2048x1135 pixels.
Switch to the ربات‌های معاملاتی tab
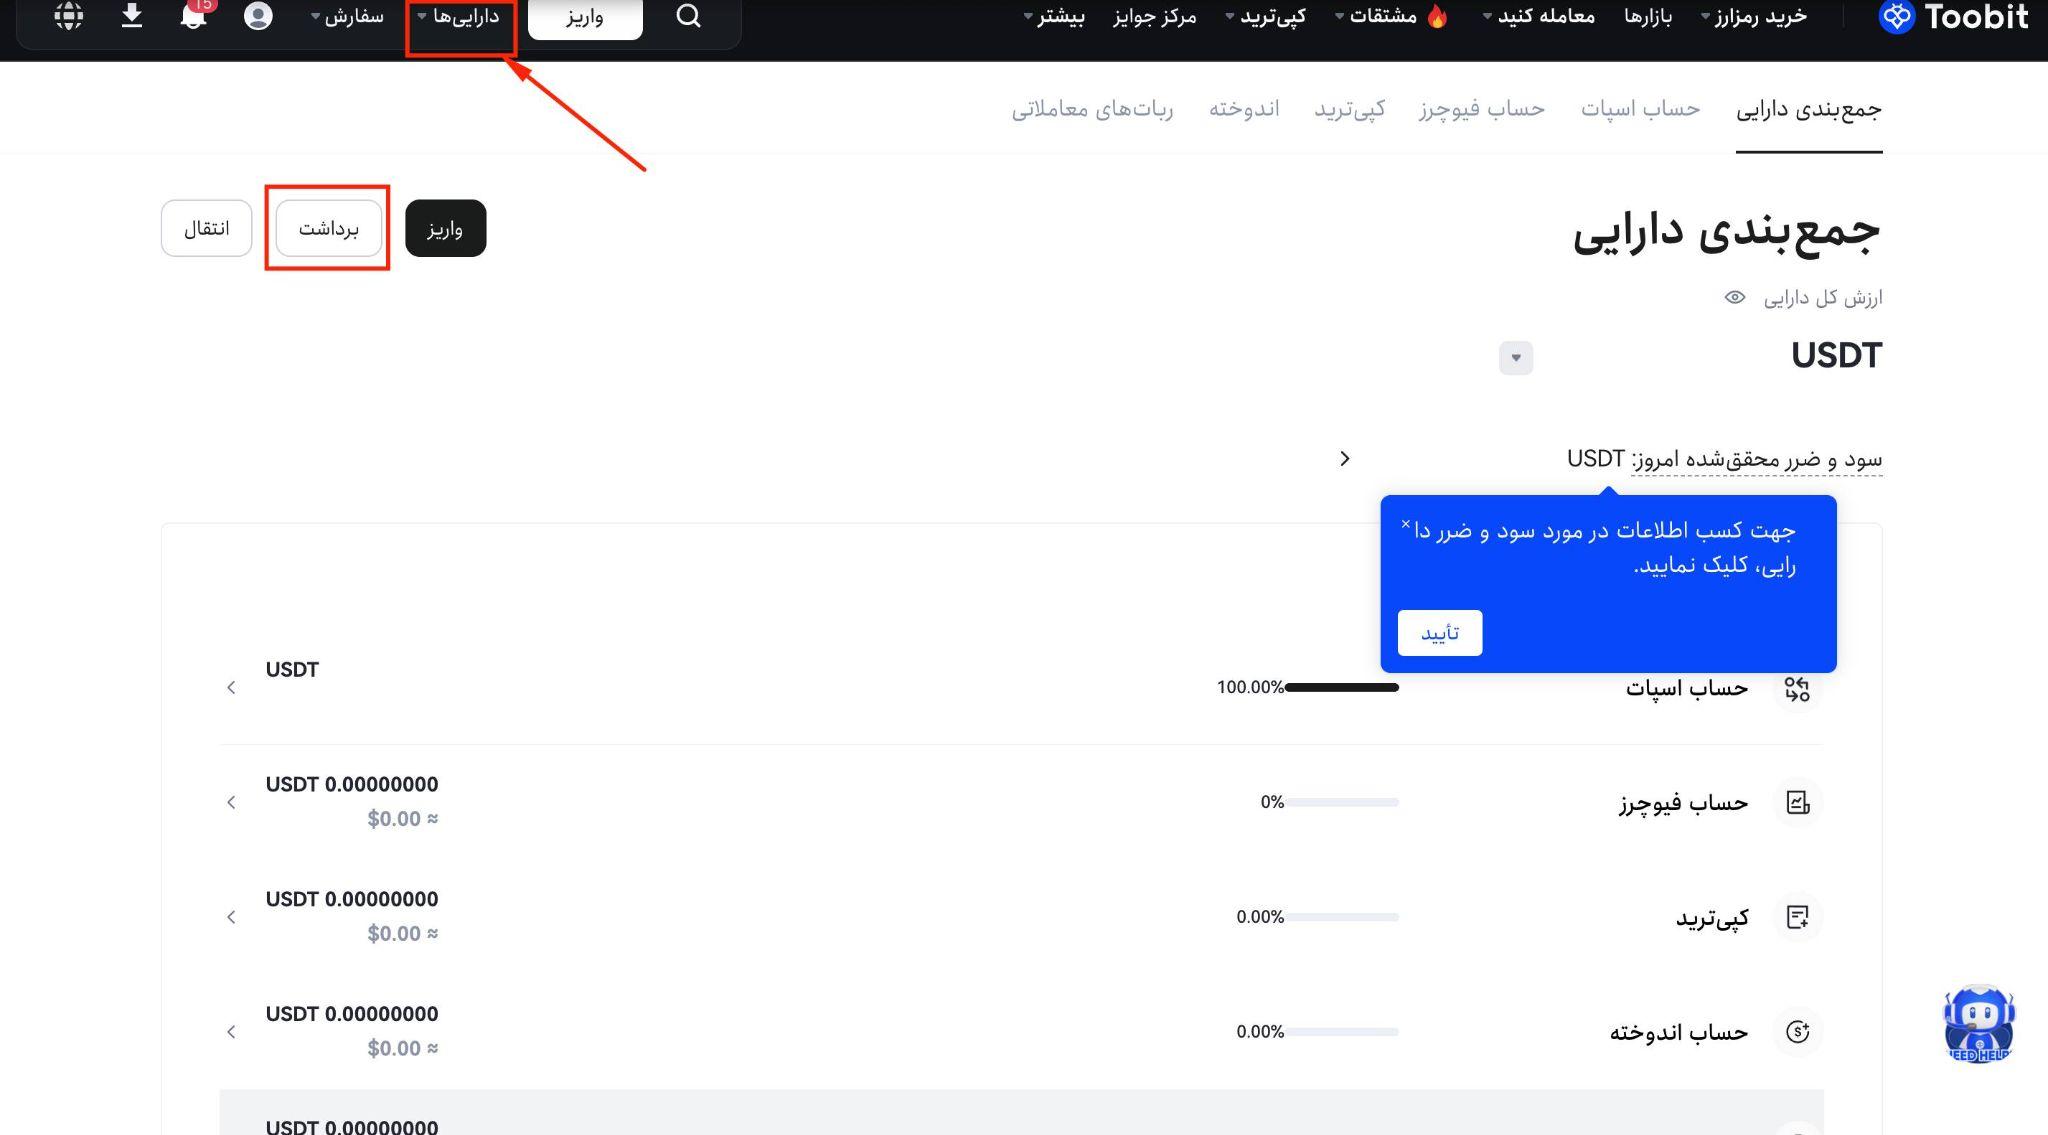[x=1092, y=108]
